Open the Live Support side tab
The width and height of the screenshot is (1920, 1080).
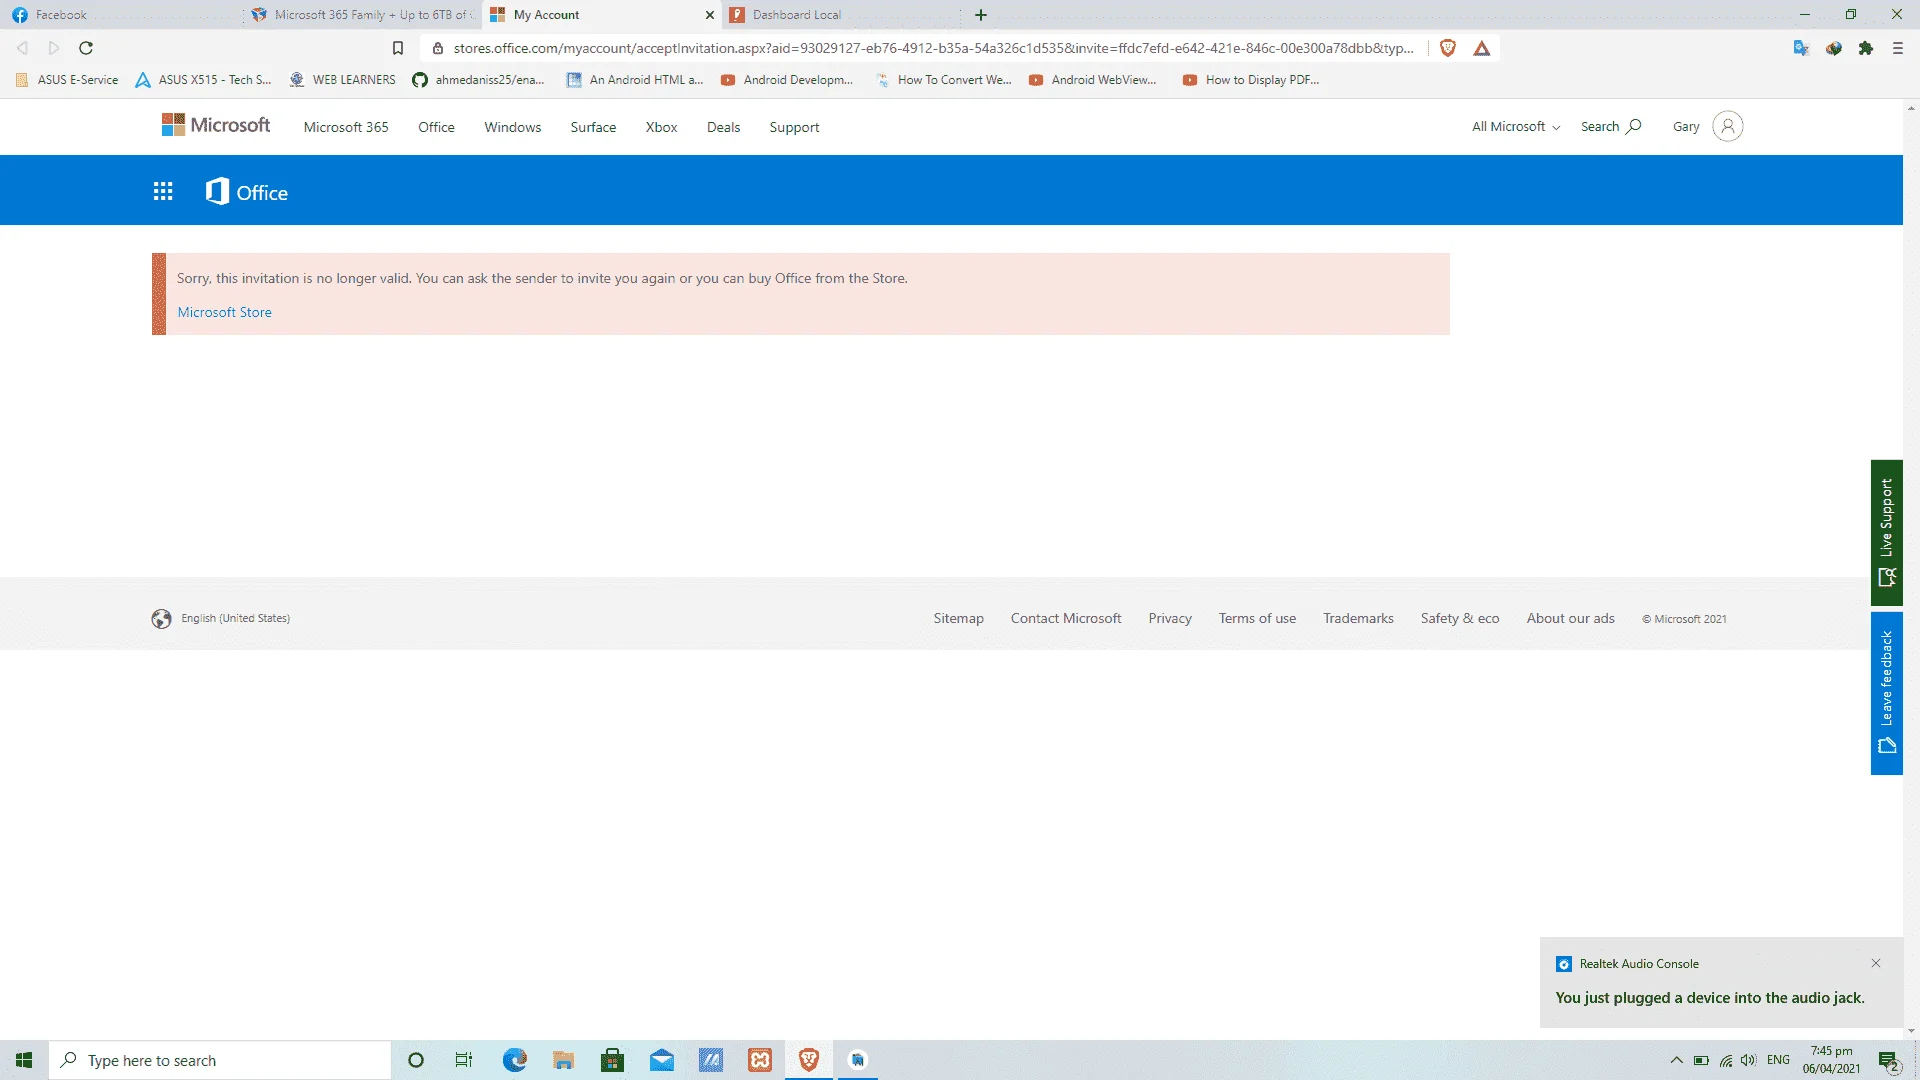click(x=1886, y=532)
